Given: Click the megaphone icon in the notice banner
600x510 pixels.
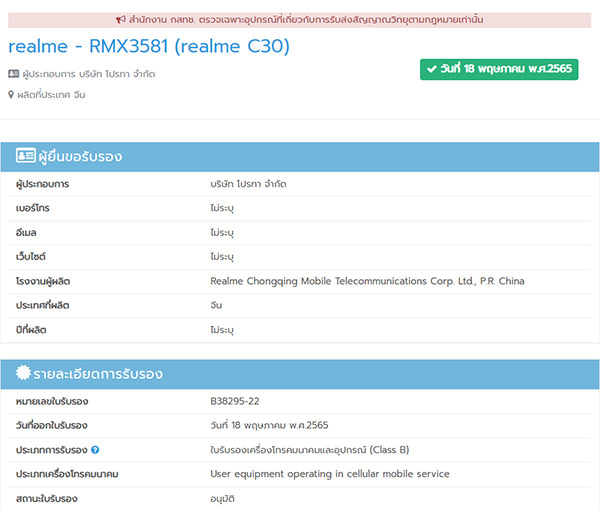Looking at the screenshot, I should click(x=121, y=20).
